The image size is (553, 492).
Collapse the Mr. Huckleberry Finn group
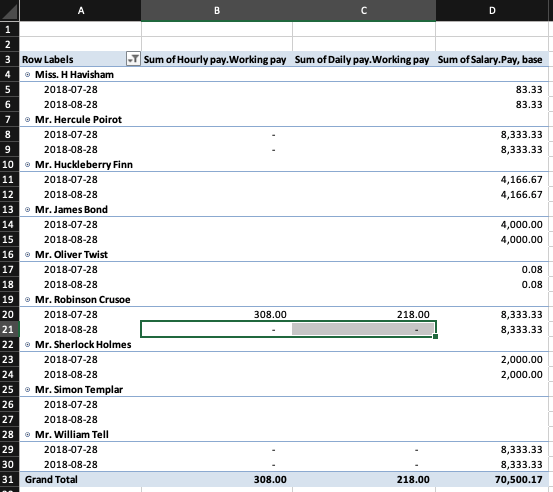coord(28,164)
